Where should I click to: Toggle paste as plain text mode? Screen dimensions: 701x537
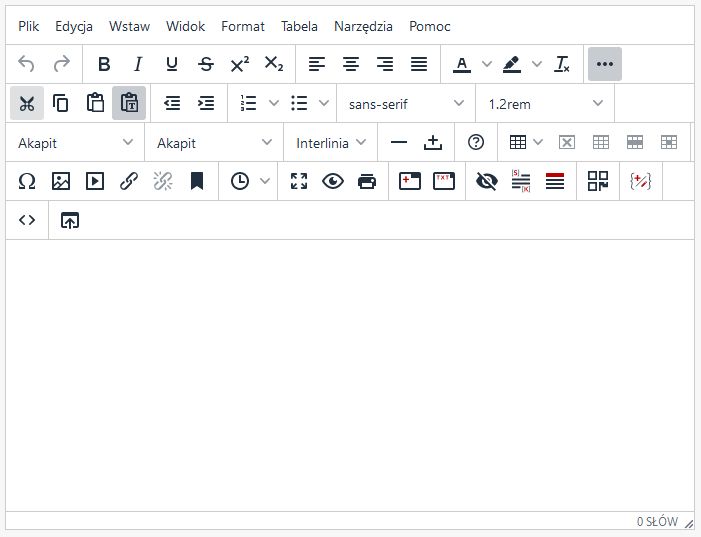[x=129, y=103]
